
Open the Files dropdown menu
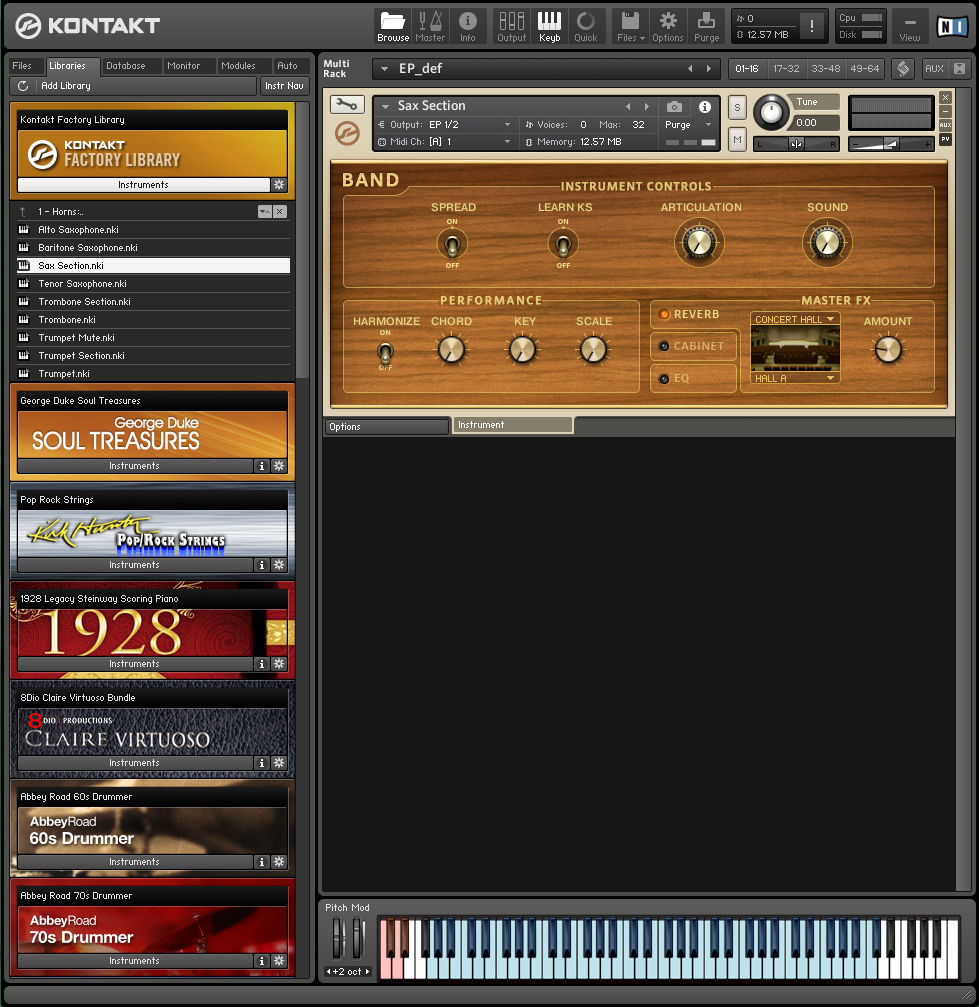(x=630, y=26)
